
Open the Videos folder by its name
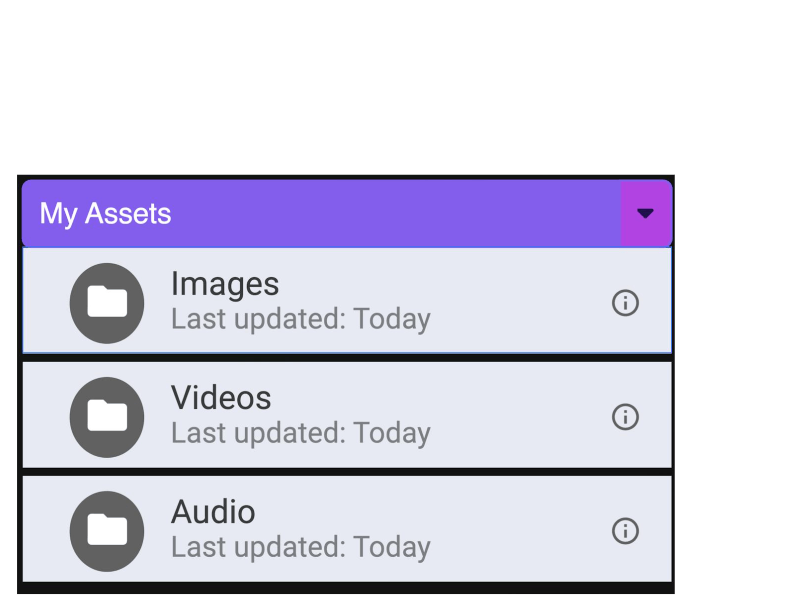pyautogui.click(x=221, y=398)
